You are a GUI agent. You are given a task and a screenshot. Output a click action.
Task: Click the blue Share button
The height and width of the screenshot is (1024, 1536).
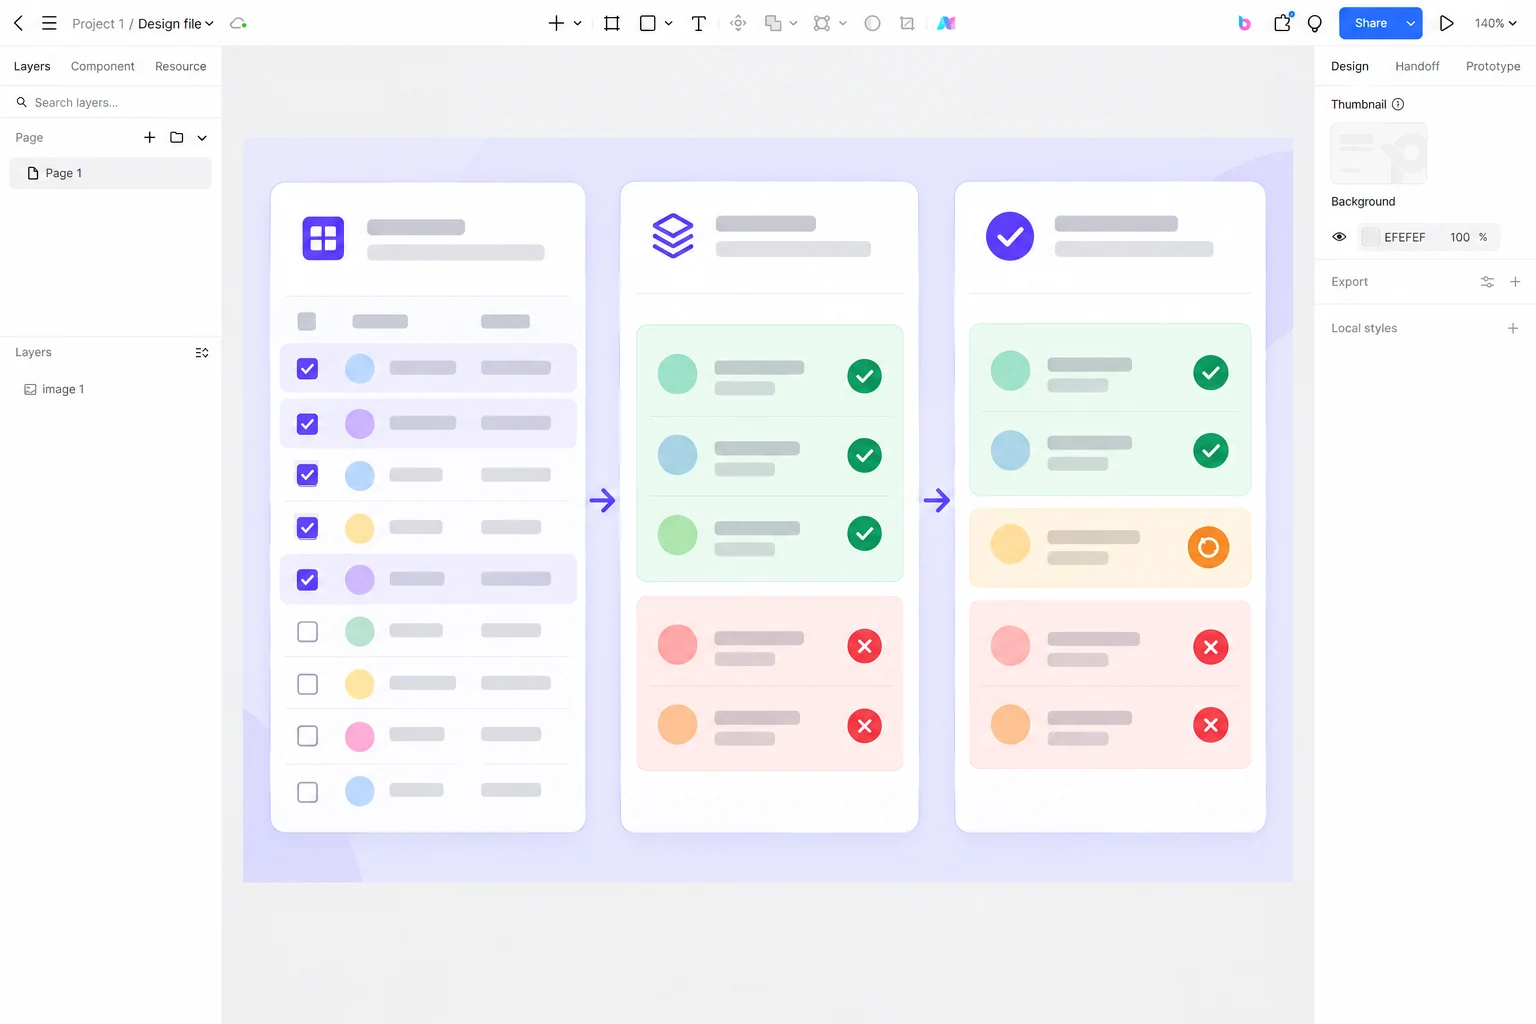1370,23
